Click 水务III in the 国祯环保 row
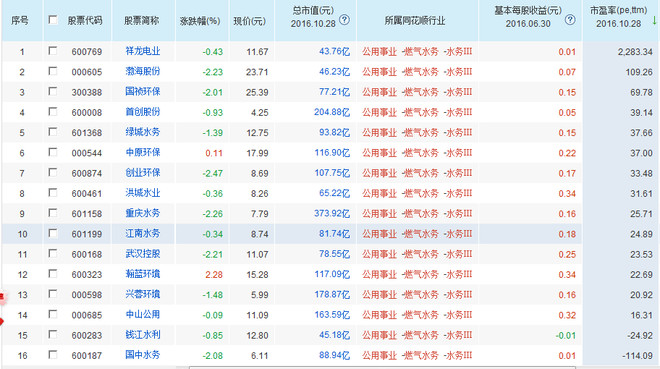 tap(458, 92)
